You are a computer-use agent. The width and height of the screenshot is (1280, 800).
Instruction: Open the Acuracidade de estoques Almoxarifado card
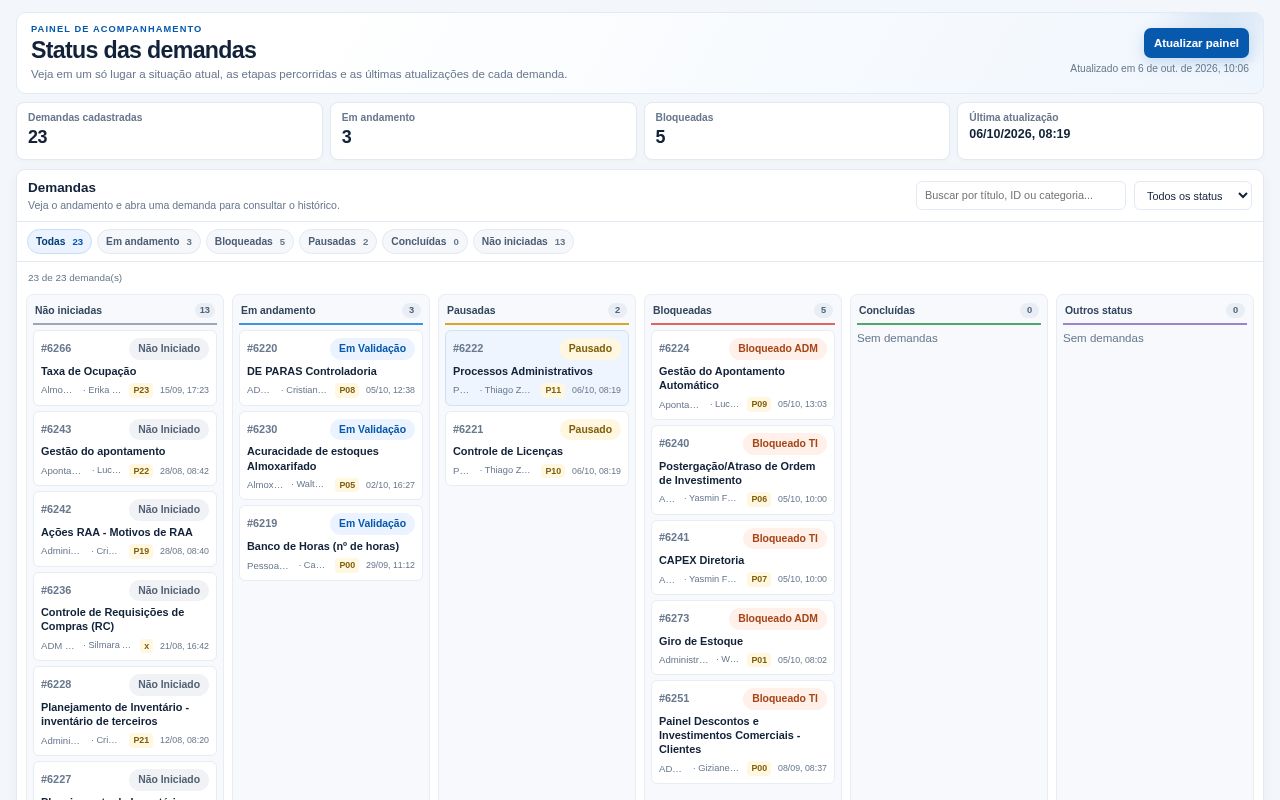(331, 455)
